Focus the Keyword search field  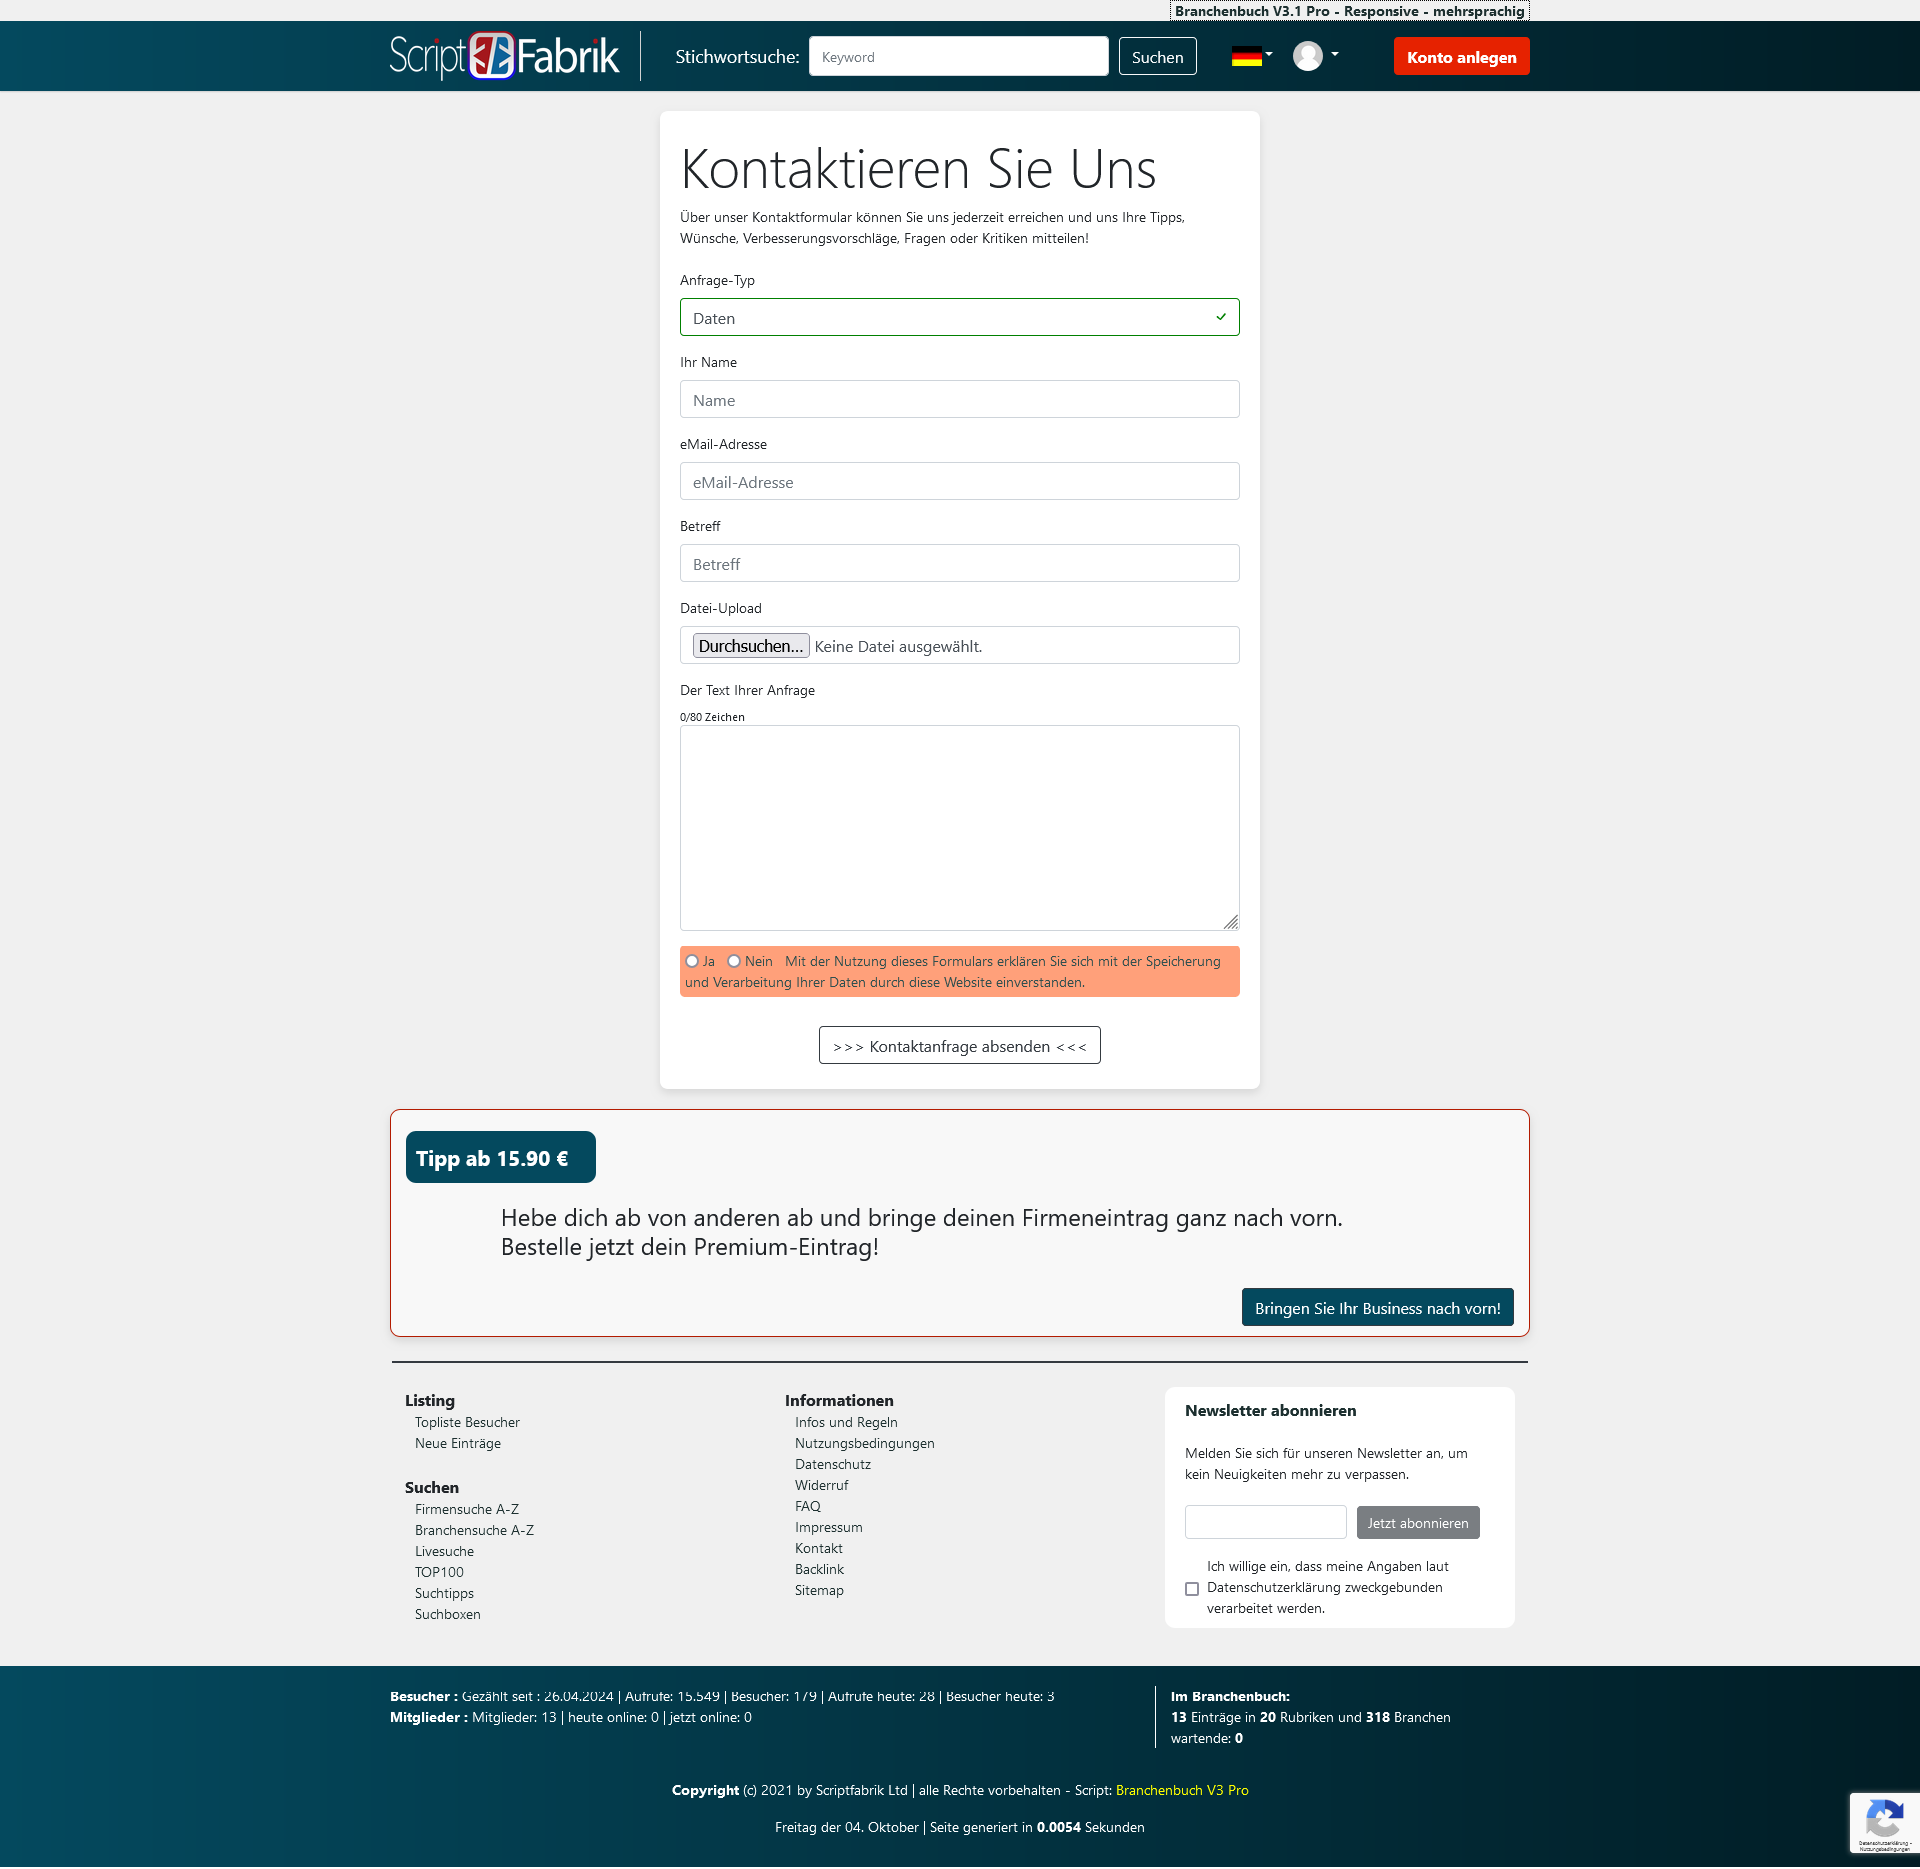958,57
